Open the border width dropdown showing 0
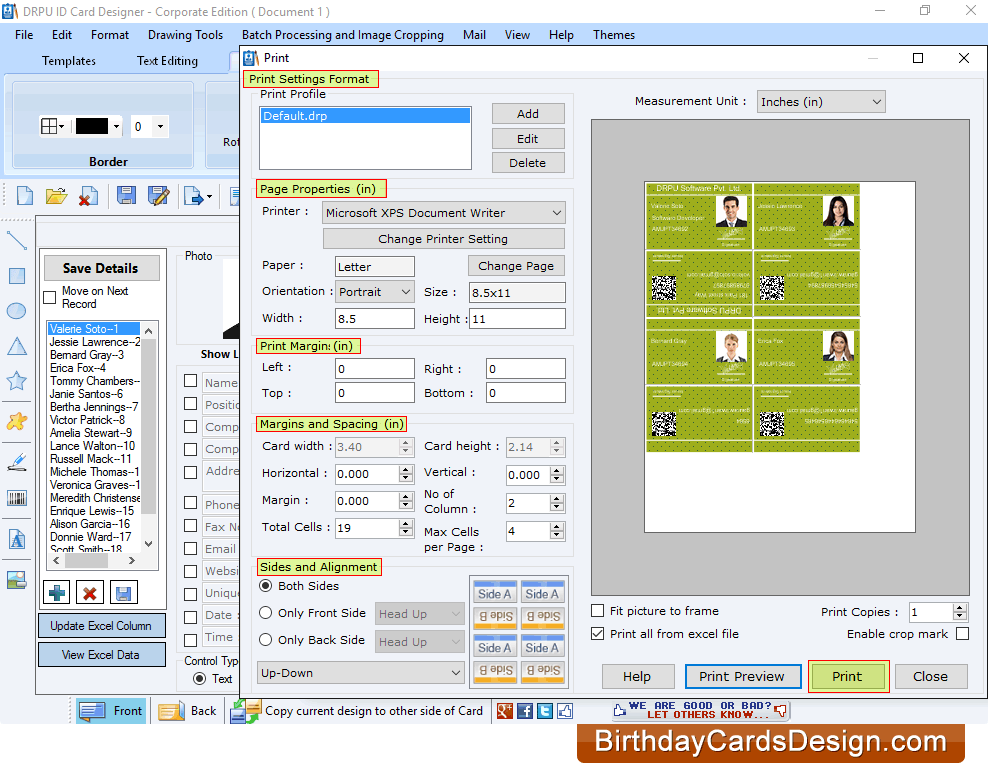 [161, 127]
